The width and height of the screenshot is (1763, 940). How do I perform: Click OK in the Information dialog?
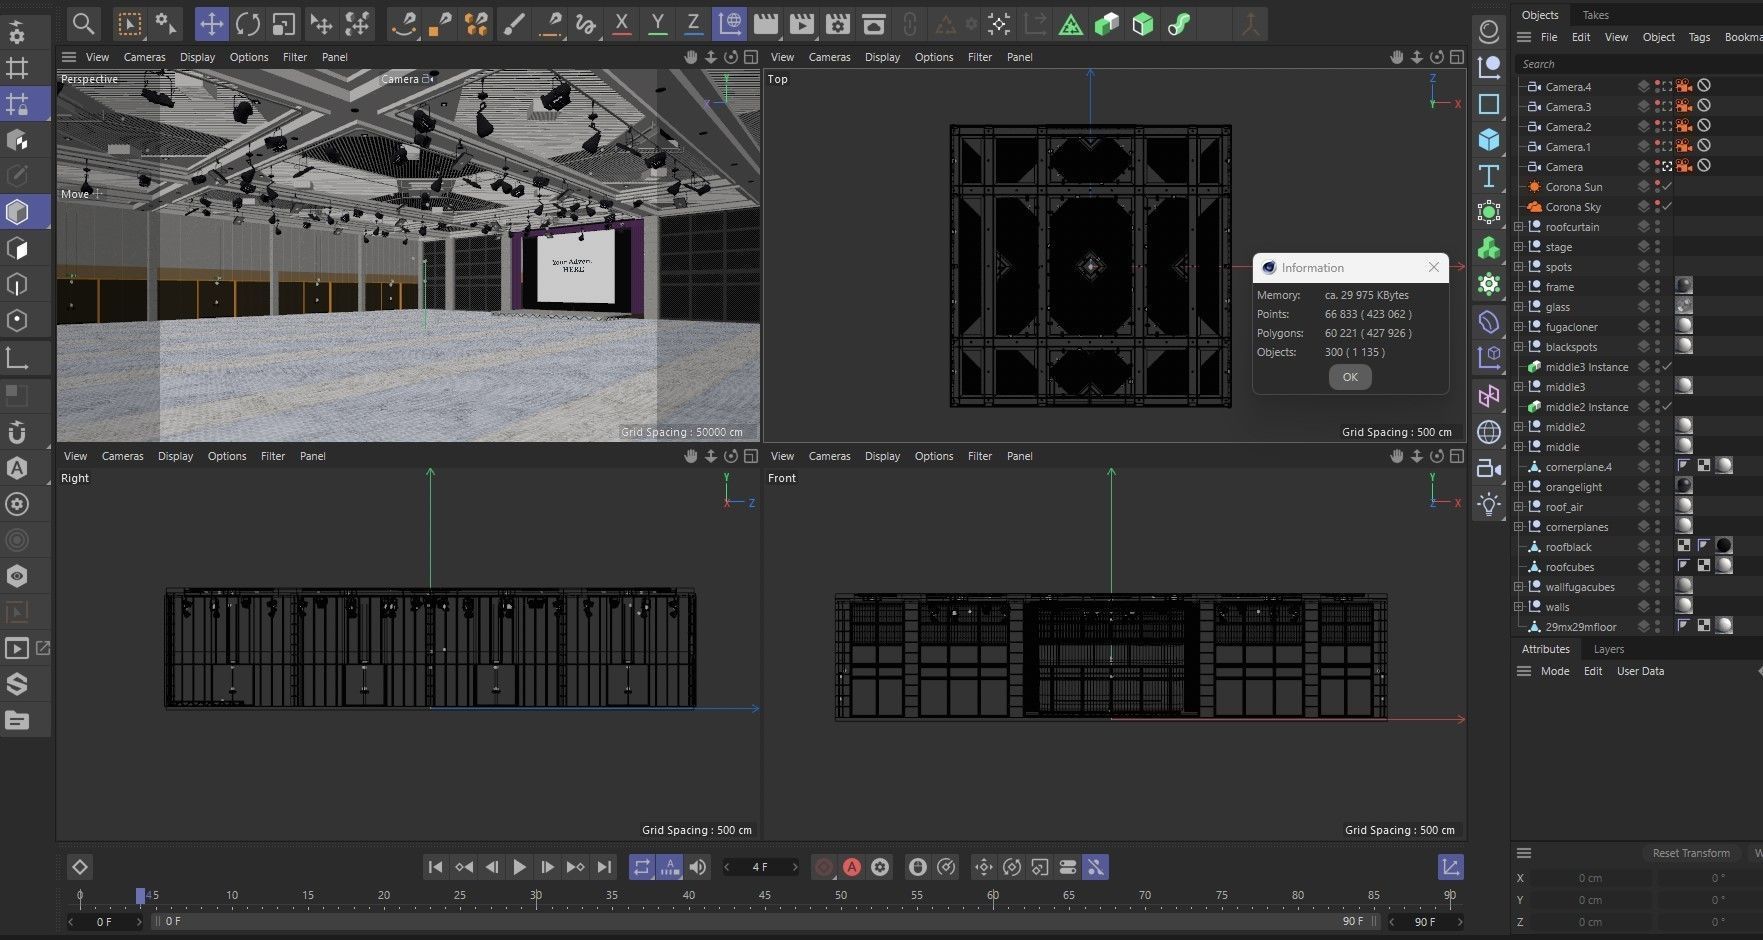[x=1350, y=377]
